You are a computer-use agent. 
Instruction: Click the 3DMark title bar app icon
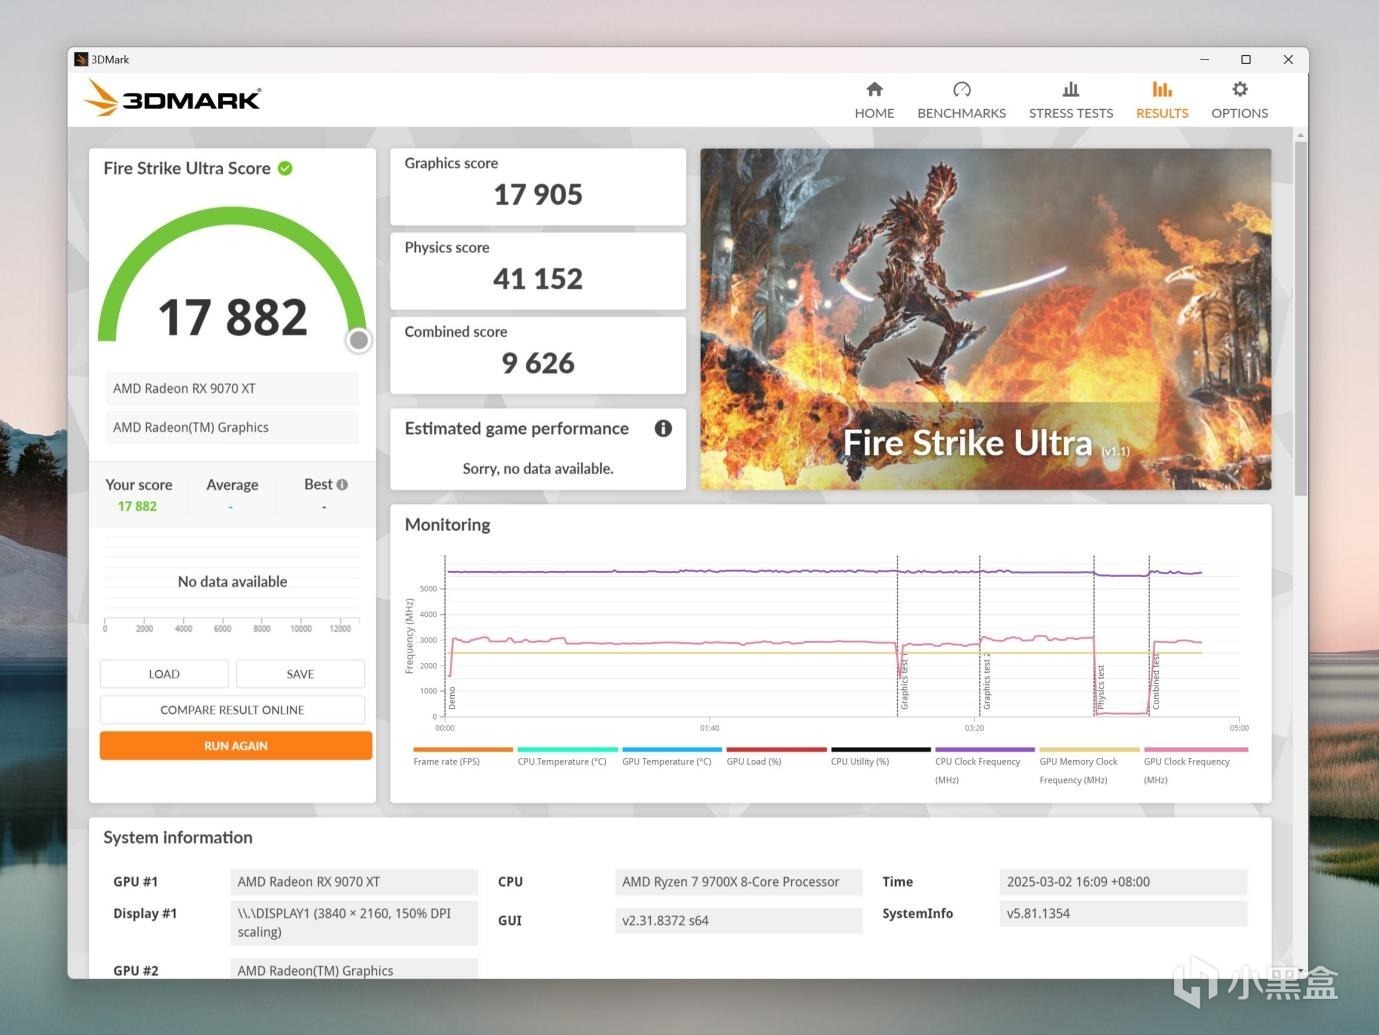(81, 59)
